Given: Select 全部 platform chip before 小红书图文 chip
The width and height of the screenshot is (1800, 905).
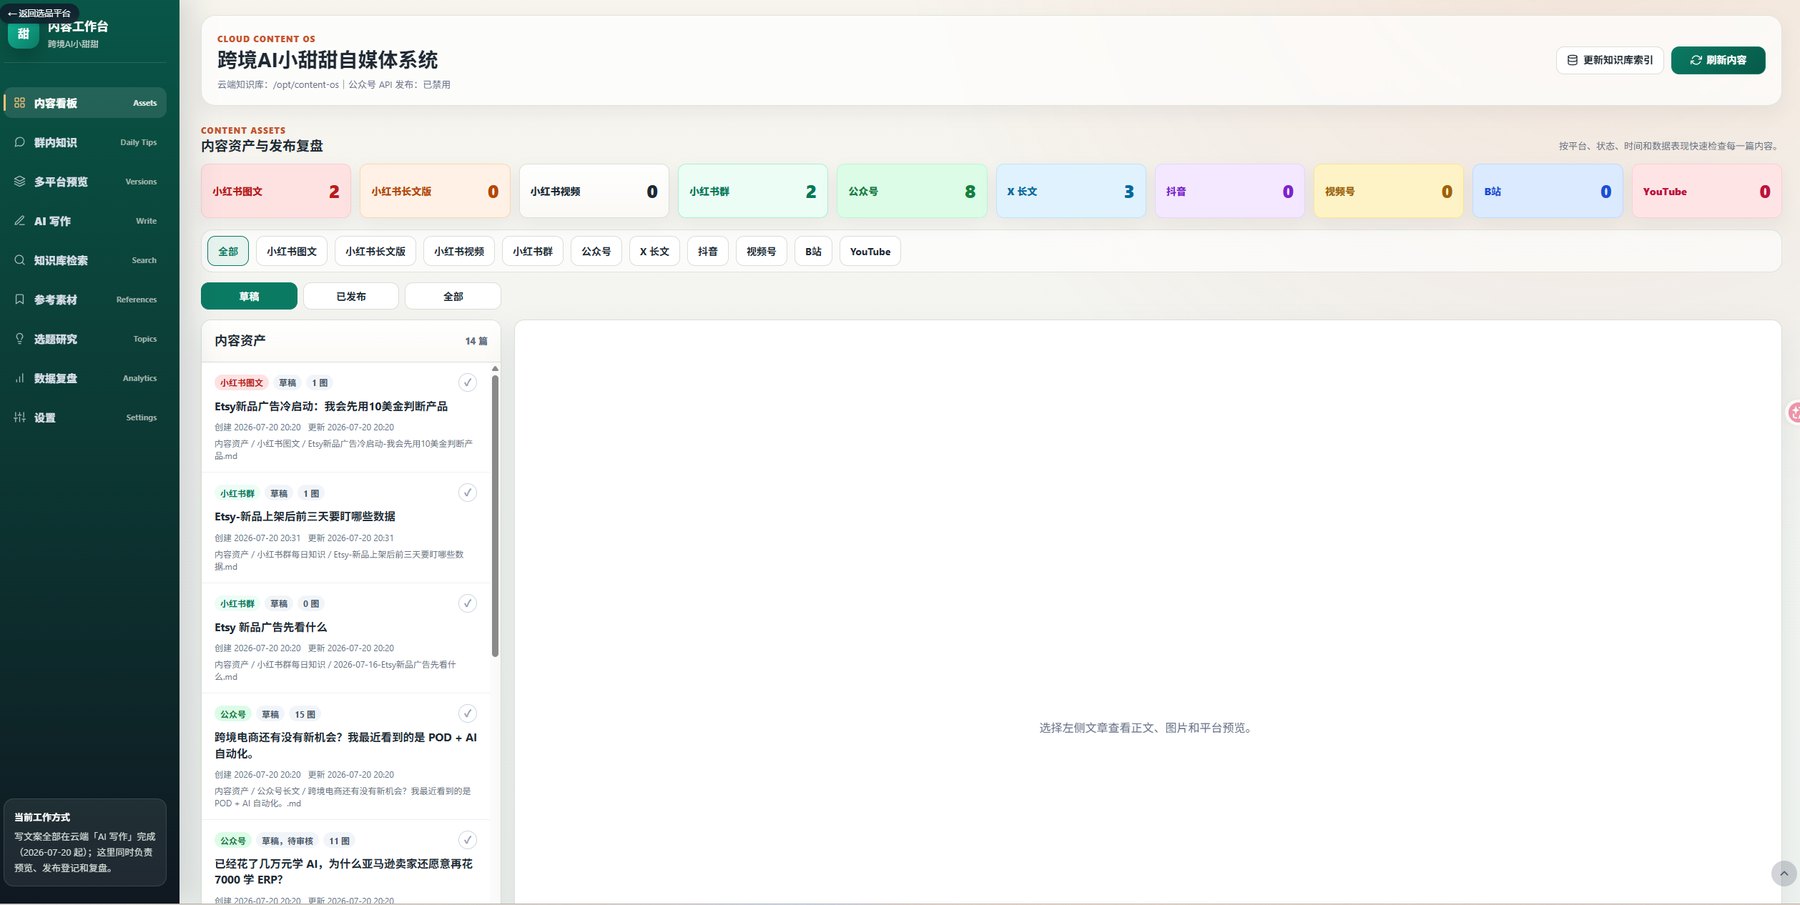Looking at the screenshot, I should (x=228, y=251).
